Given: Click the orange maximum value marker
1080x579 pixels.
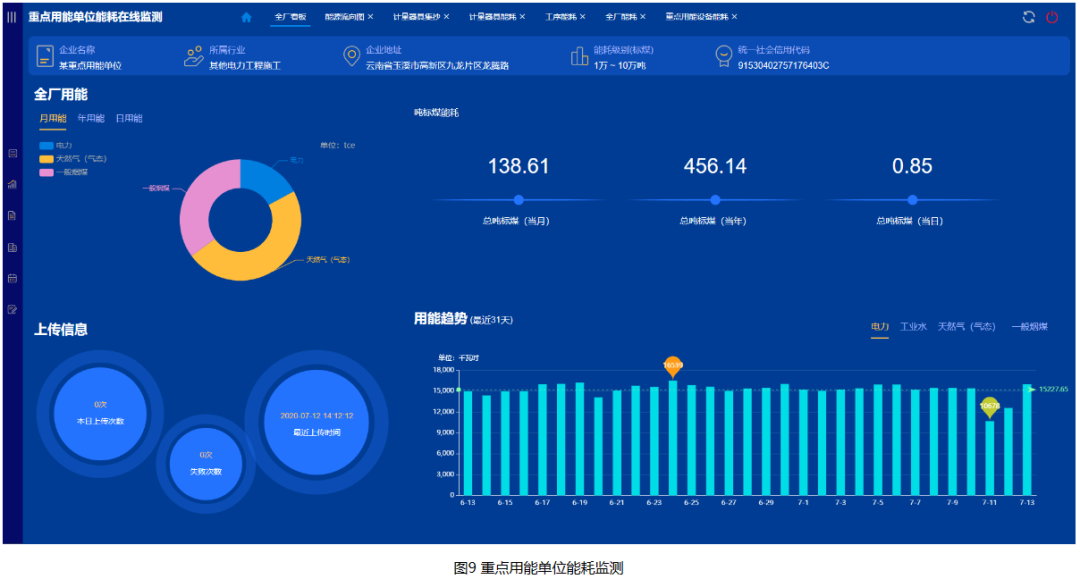Looking at the screenshot, I should (673, 366).
